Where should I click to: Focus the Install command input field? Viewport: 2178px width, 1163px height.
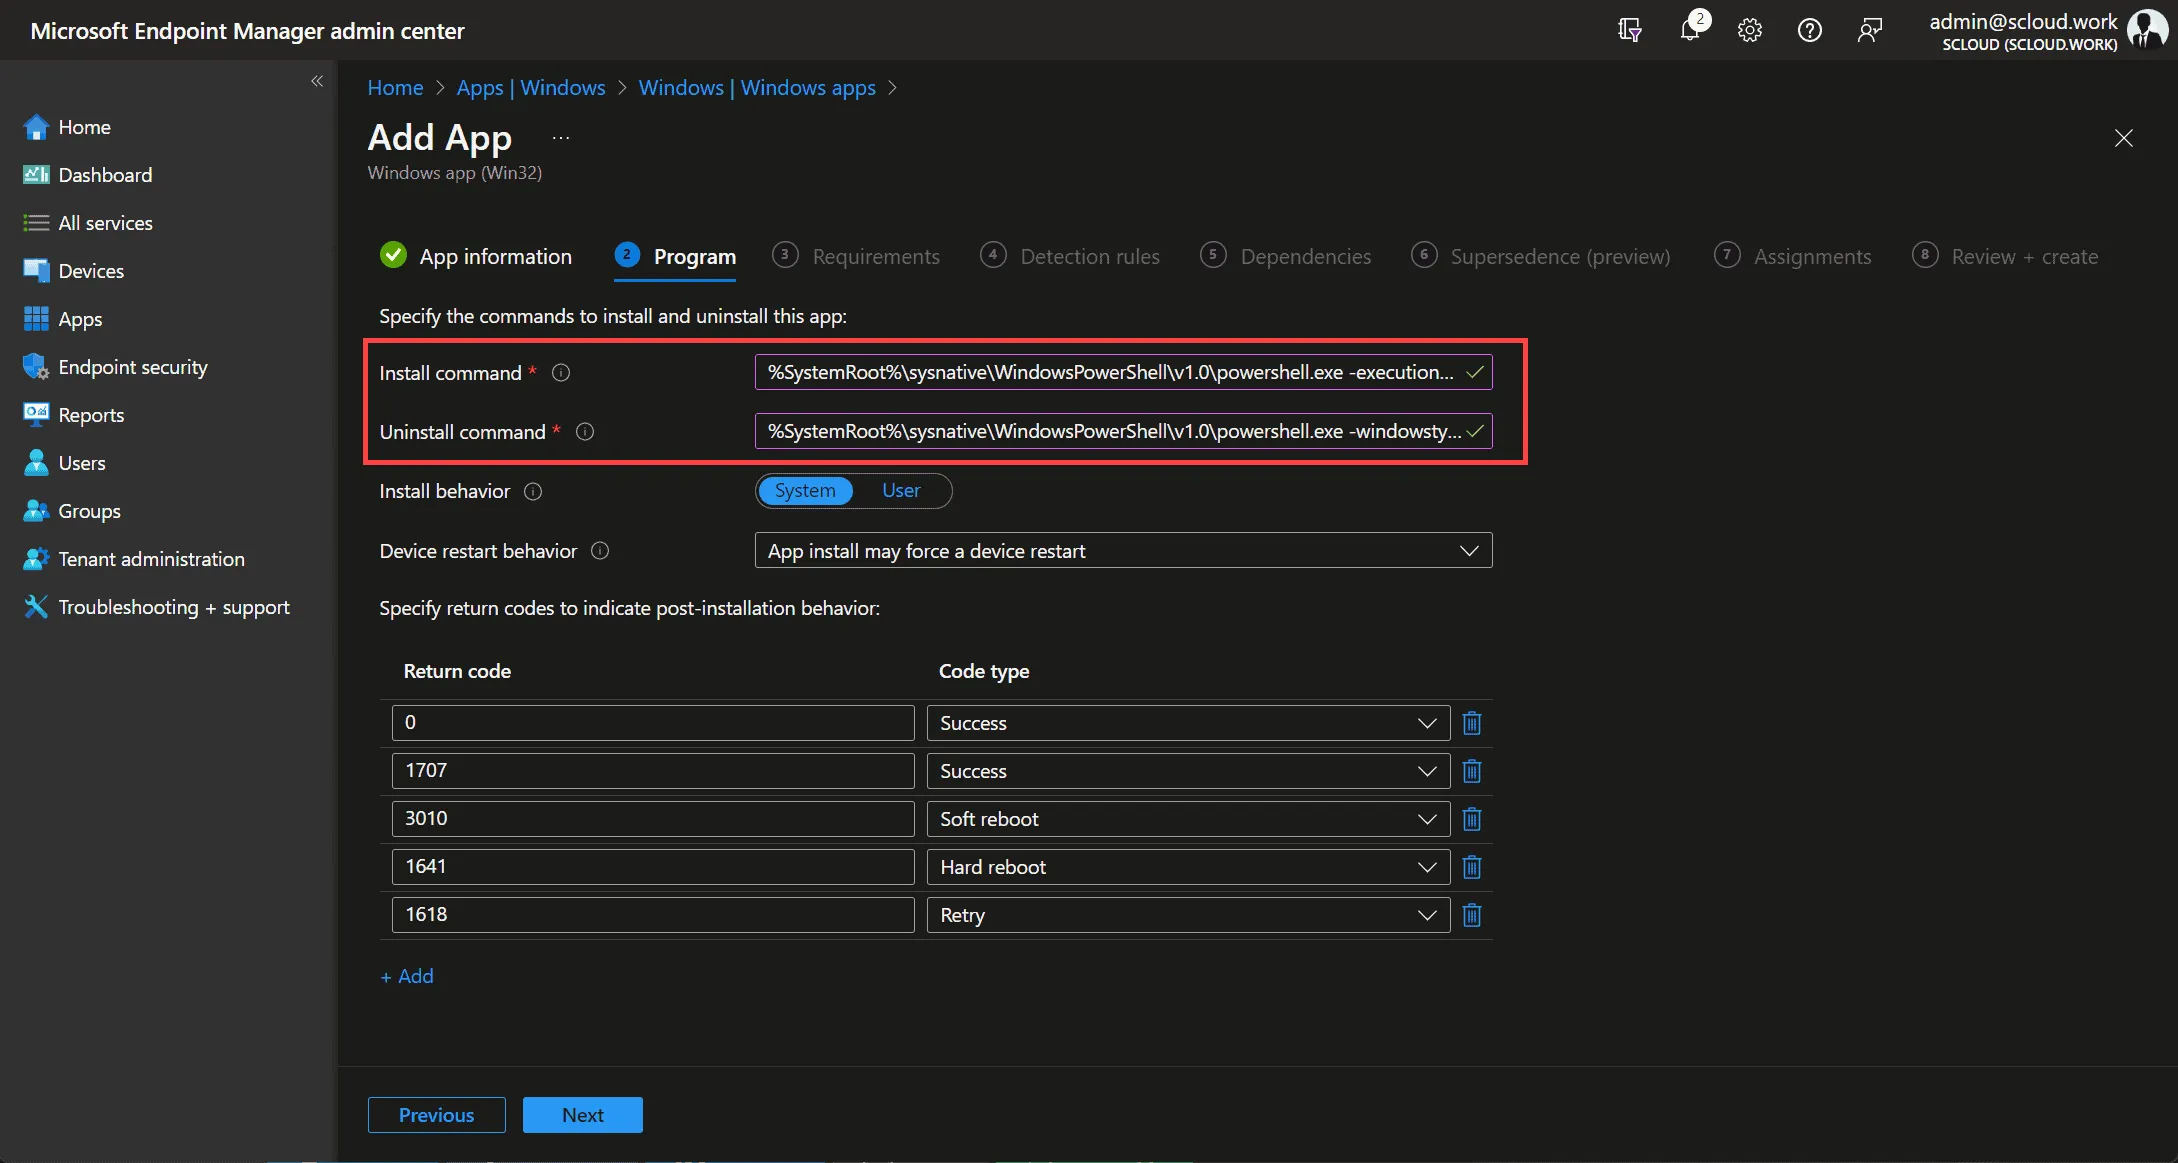[x=1123, y=372]
